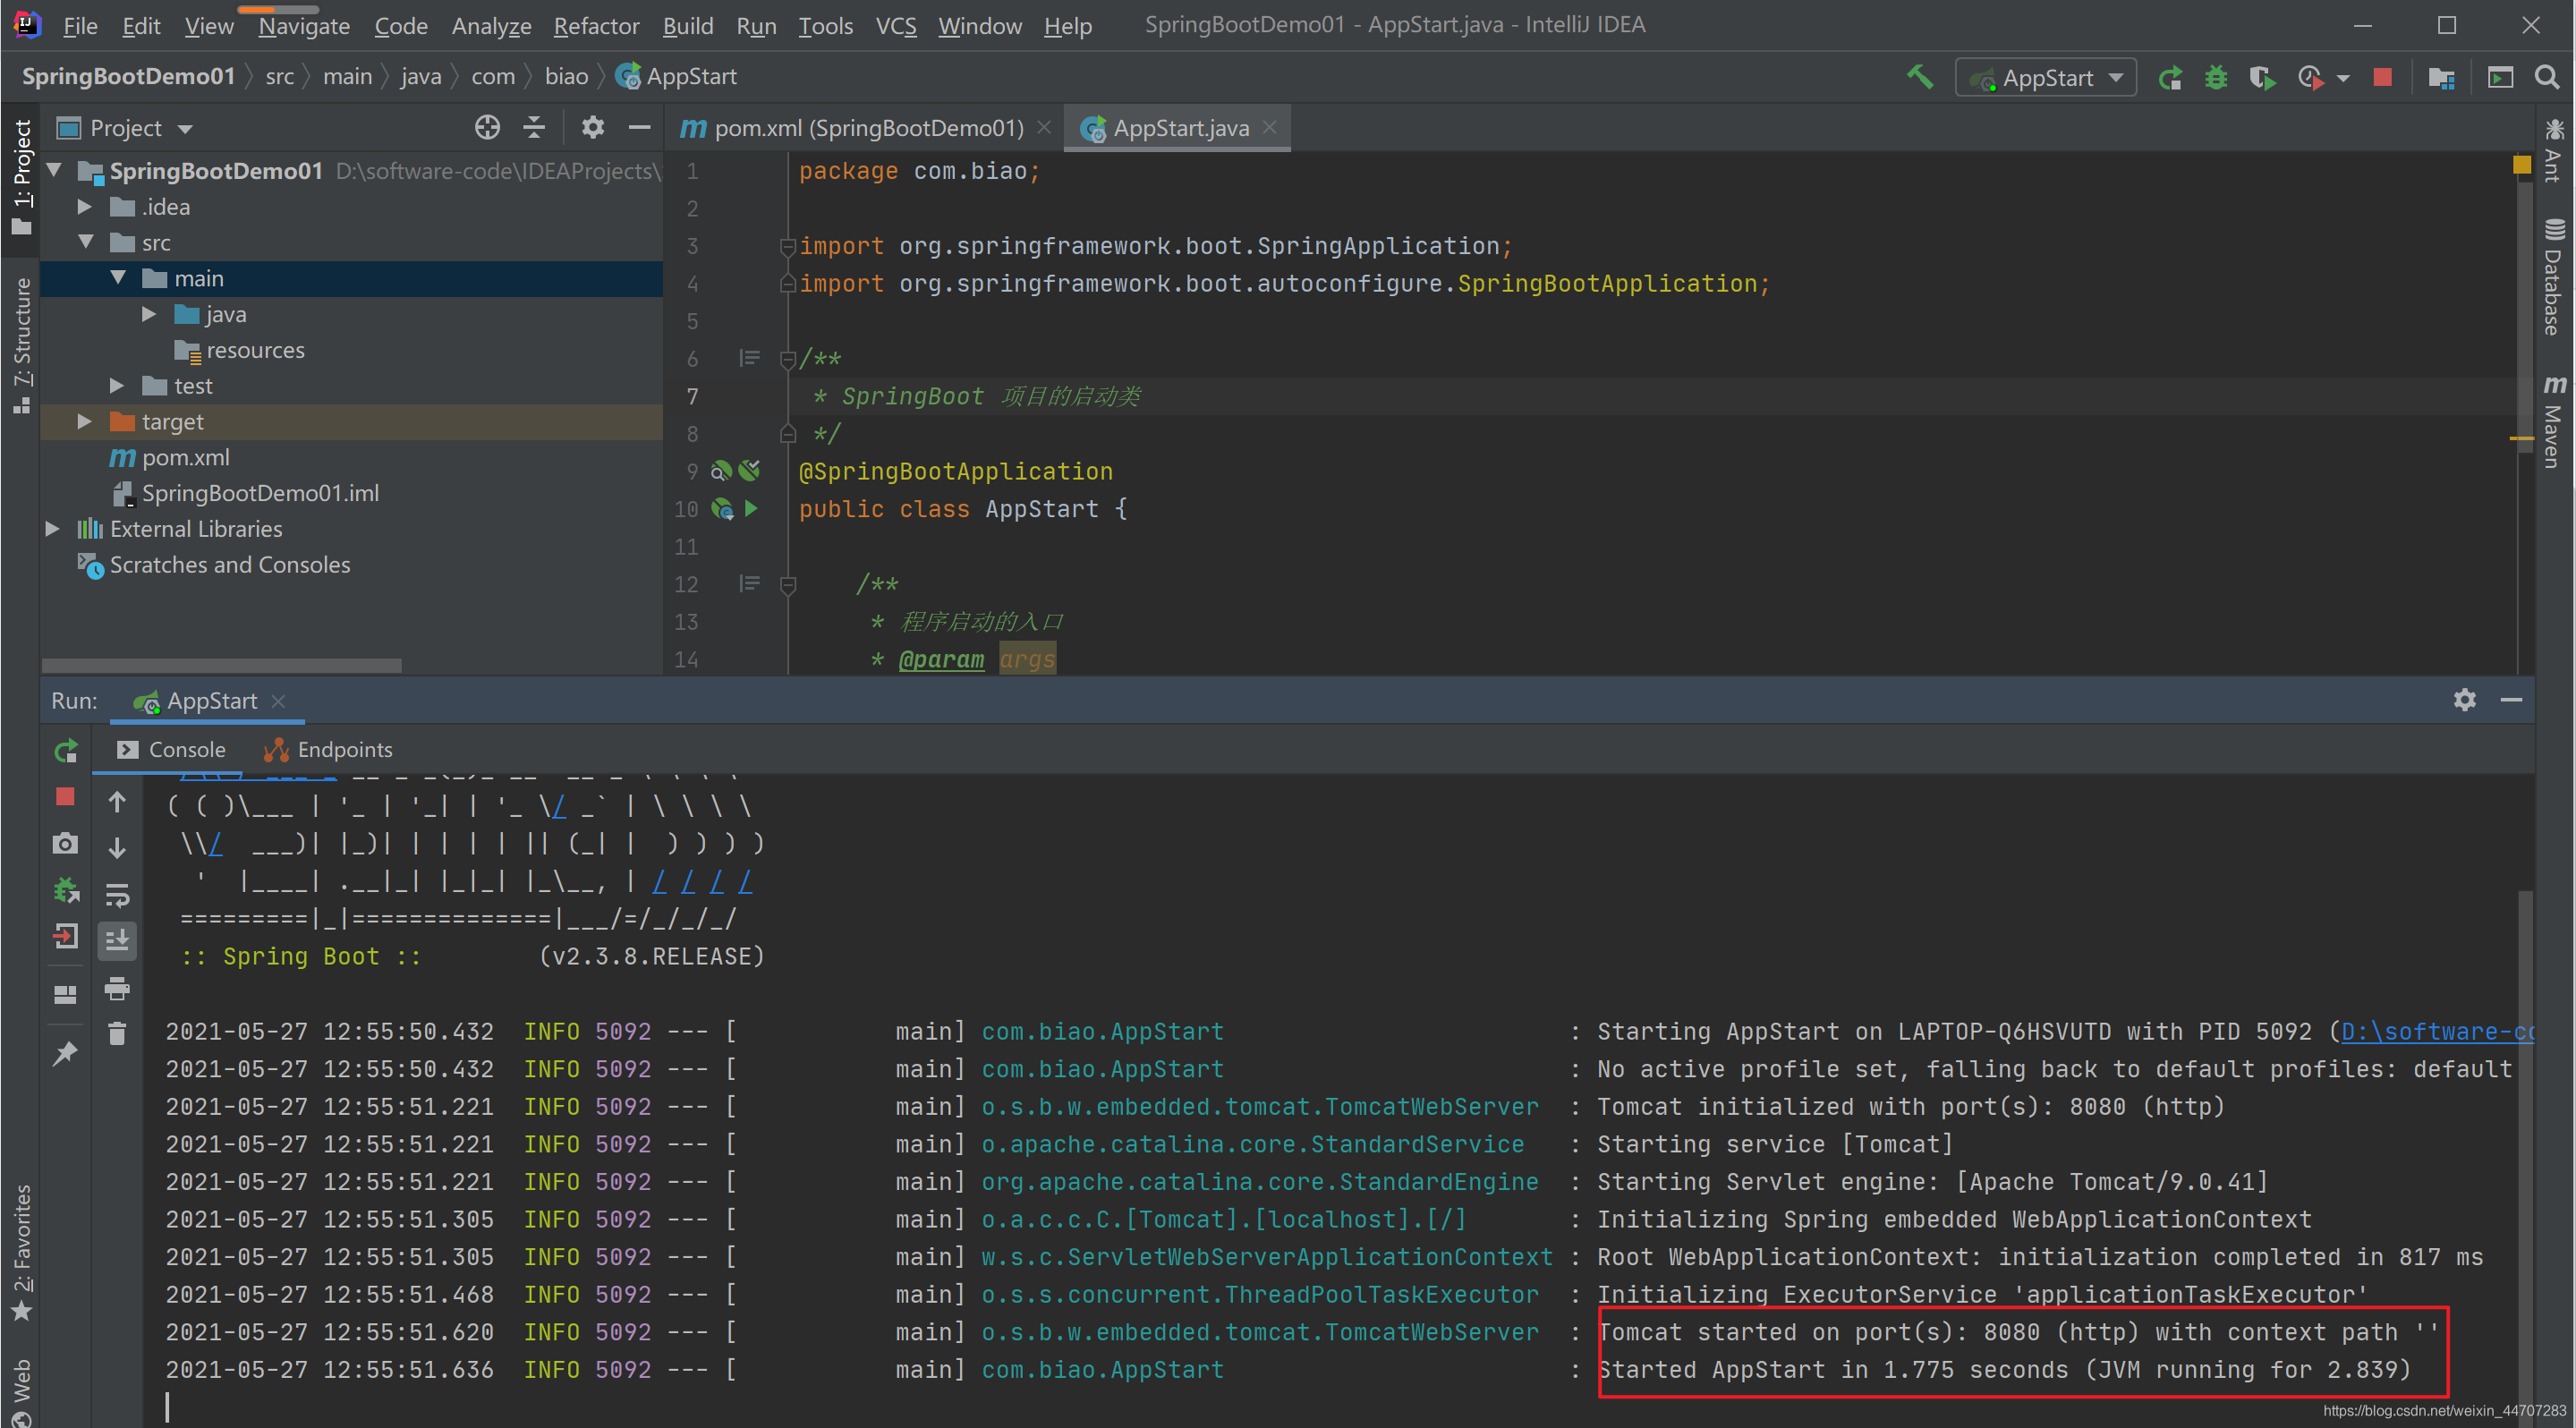Open Database side tool window
Image resolution: width=2576 pixels, height=1428 pixels.
coord(2553,276)
